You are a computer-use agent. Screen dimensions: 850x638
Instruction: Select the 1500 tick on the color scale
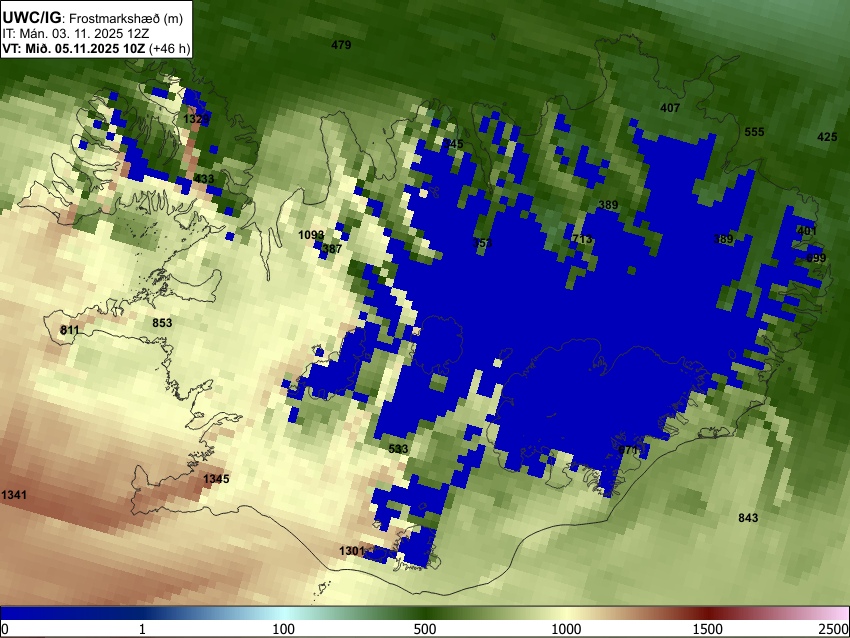pyautogui.click(x=708, y=629)
